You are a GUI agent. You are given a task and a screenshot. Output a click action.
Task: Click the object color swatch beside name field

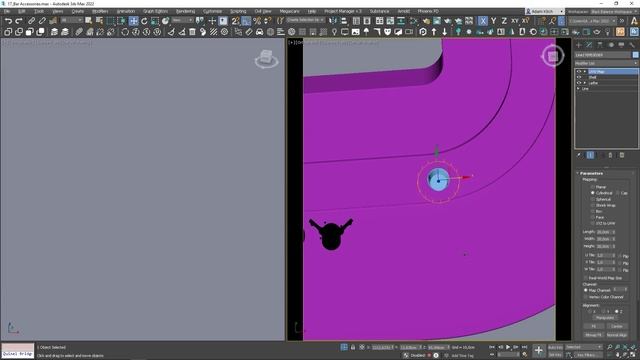click(635, 55)
